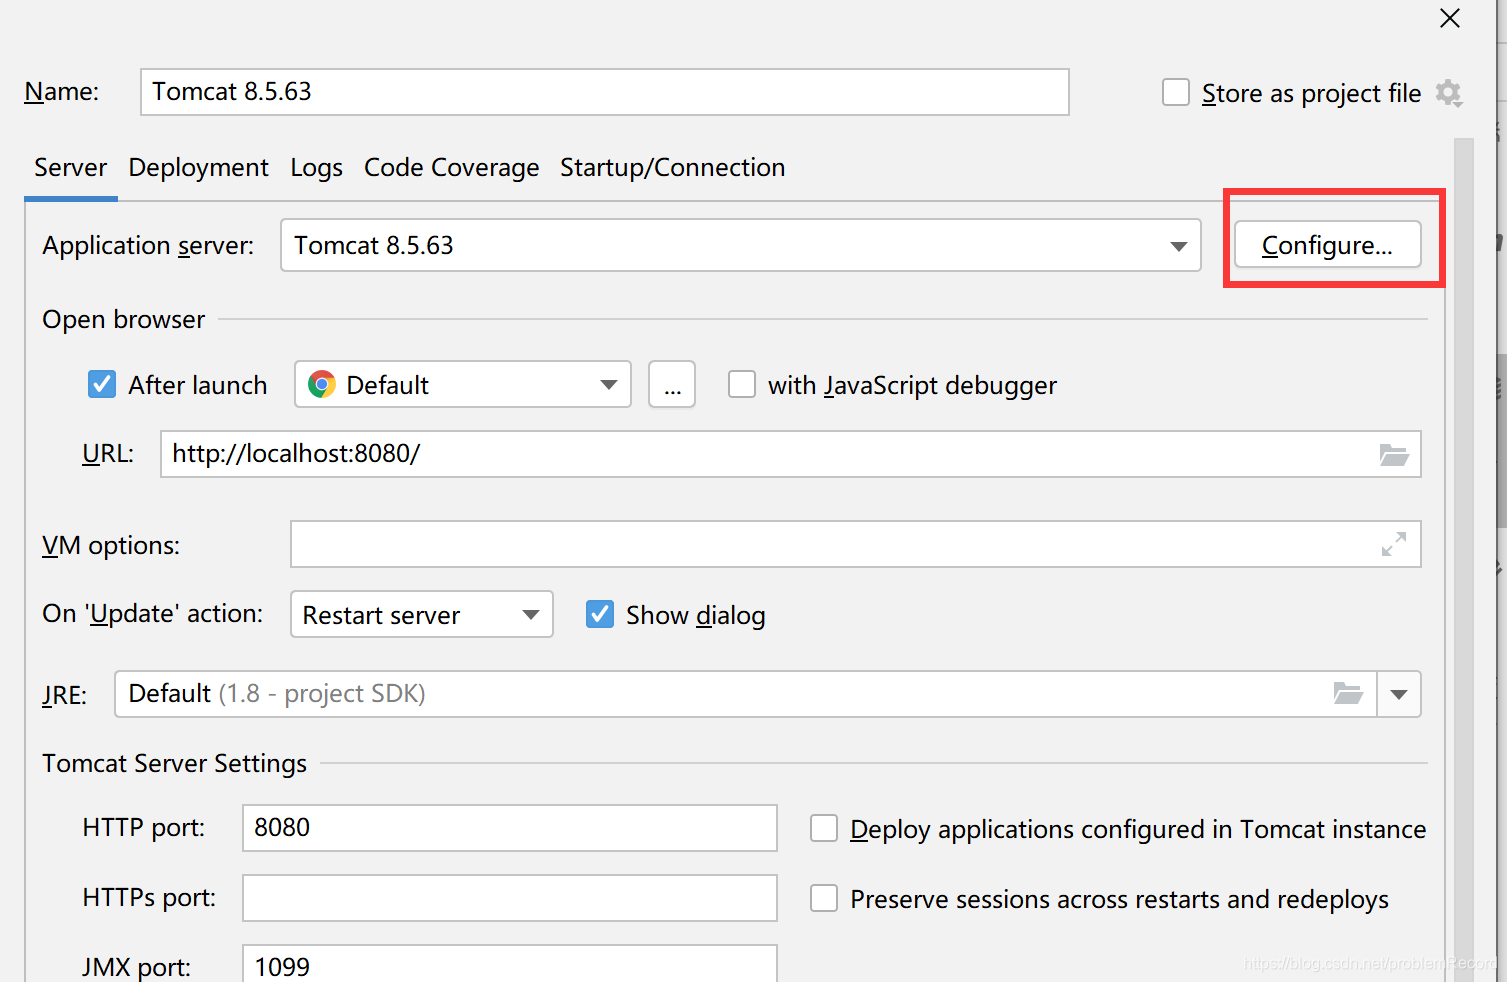Click the empty HTTPs port field
1507x982 pixels.
[510, 898]
